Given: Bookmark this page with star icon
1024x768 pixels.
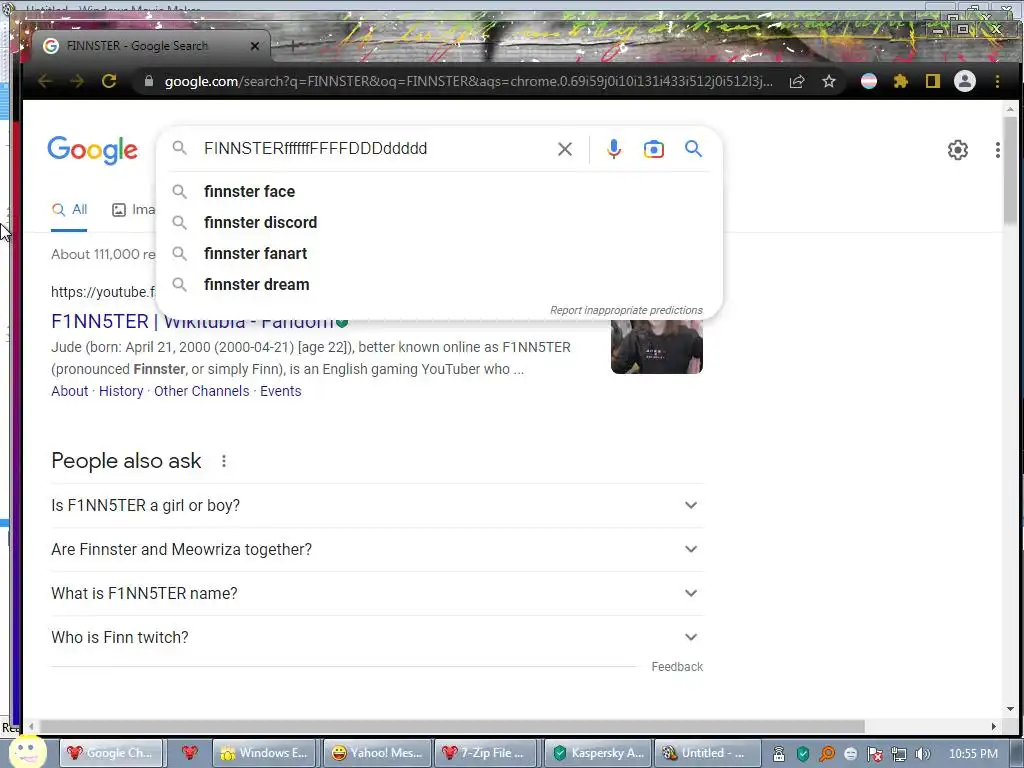Looking at the screenshot, I should click(829, 81).
